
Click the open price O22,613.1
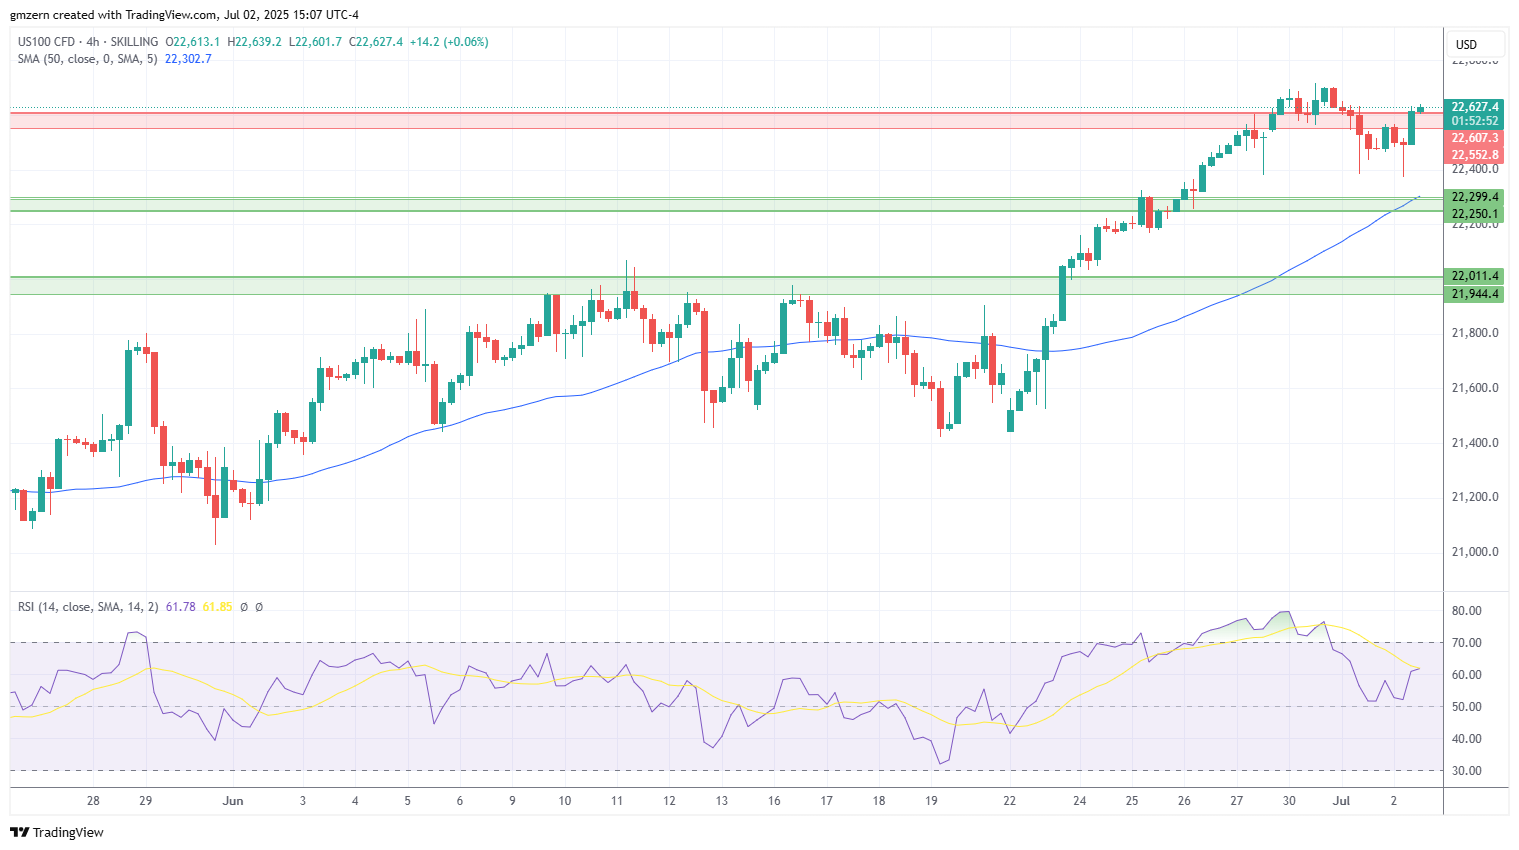(x=192, y=42)
